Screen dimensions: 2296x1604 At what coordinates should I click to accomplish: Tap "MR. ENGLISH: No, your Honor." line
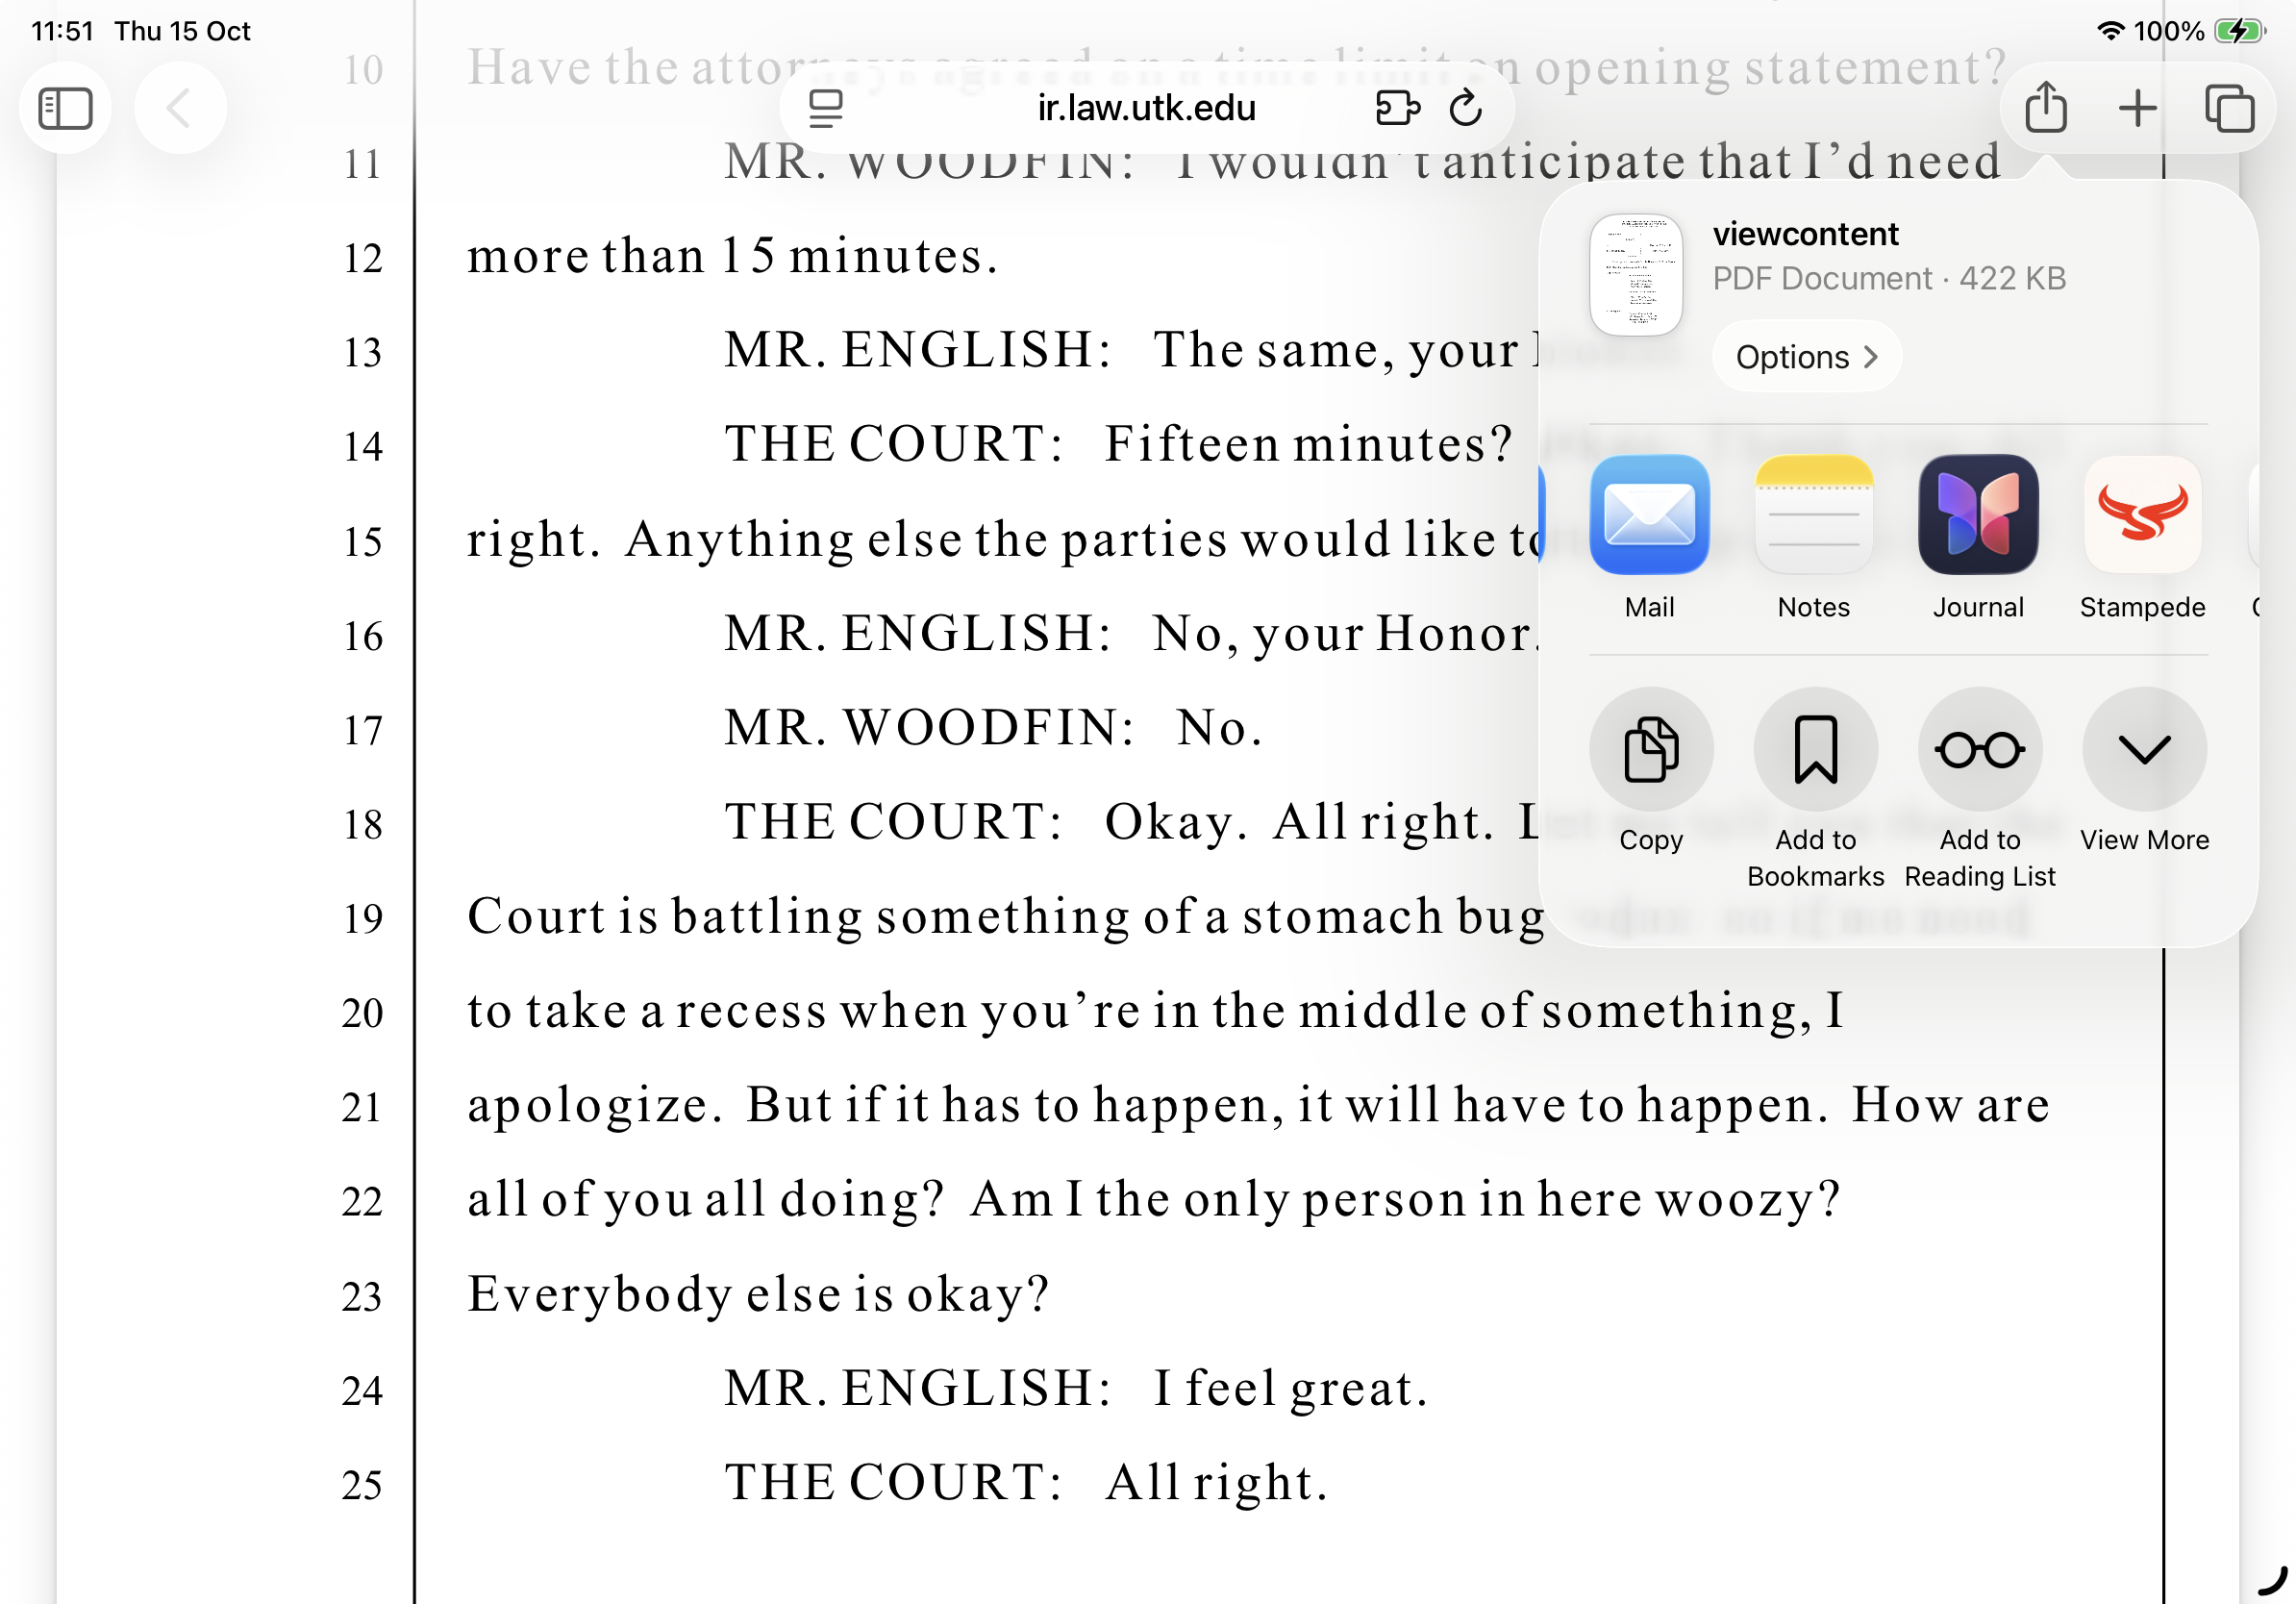(x=1134, y=633)
